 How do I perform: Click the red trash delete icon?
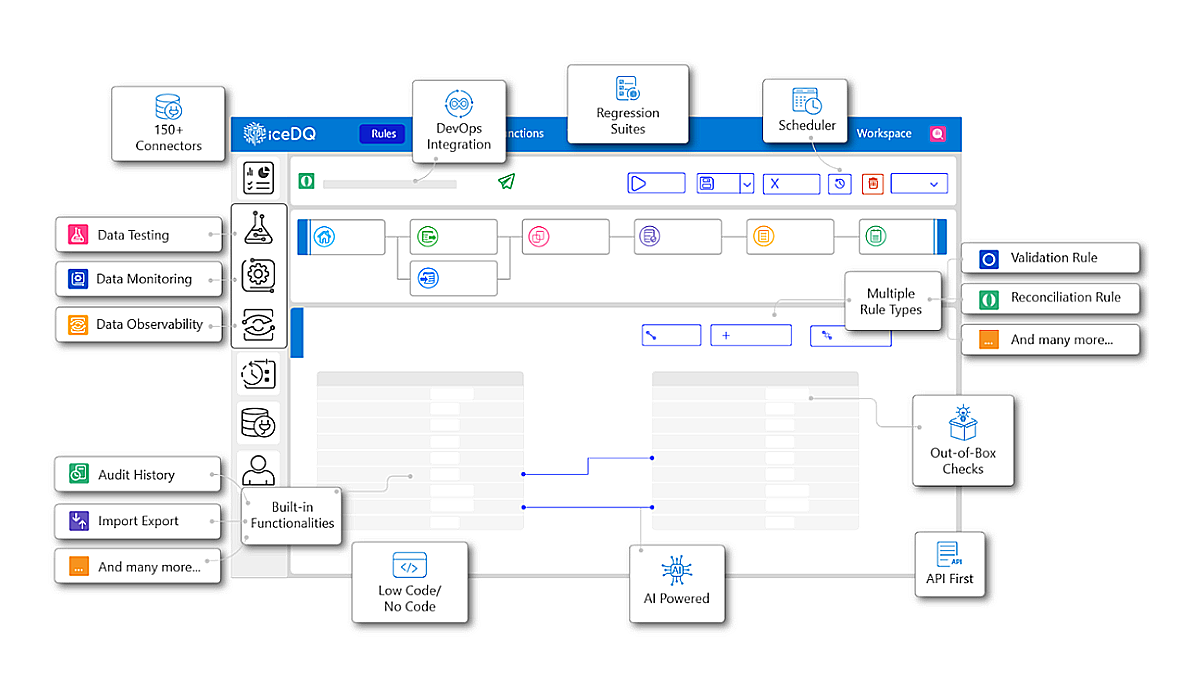tap(872, 184)
